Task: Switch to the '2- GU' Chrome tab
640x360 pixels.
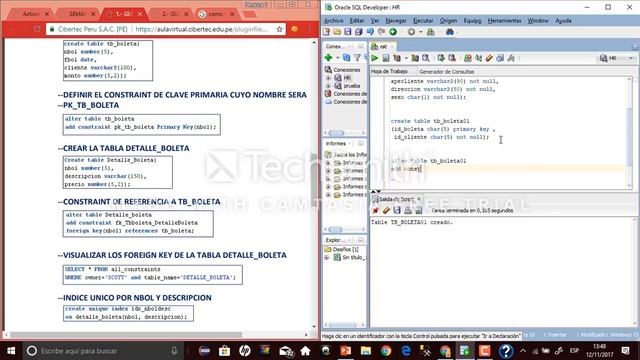Action: [x=170, y=14]
